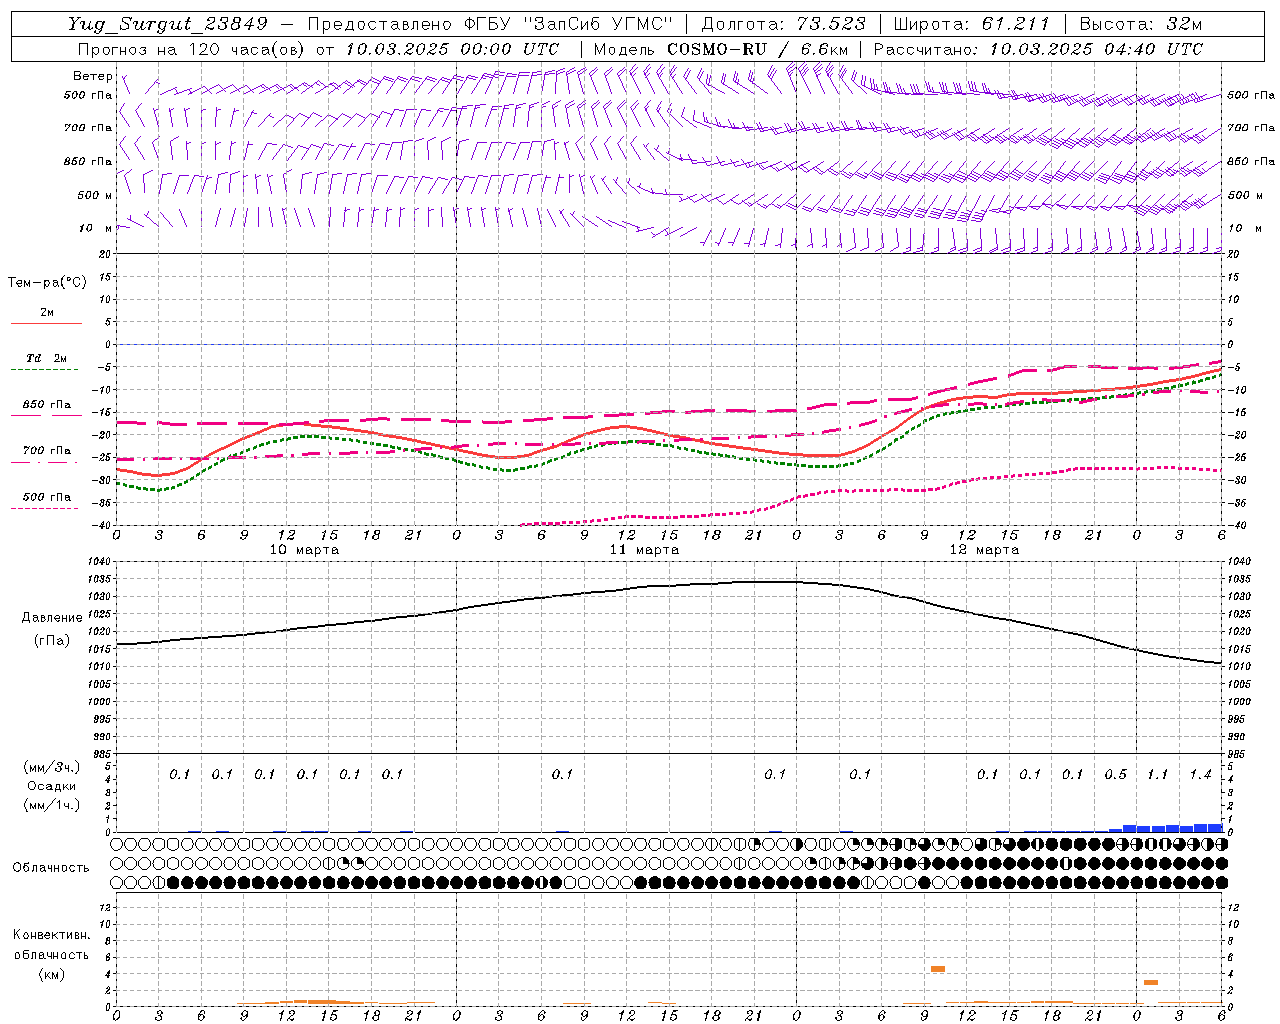Image resolution: width=1280 pixels, height=1024 pixels.
Task: Click the model name 'COSMO-RU / 6.6км'
Action: pos(757,49)
